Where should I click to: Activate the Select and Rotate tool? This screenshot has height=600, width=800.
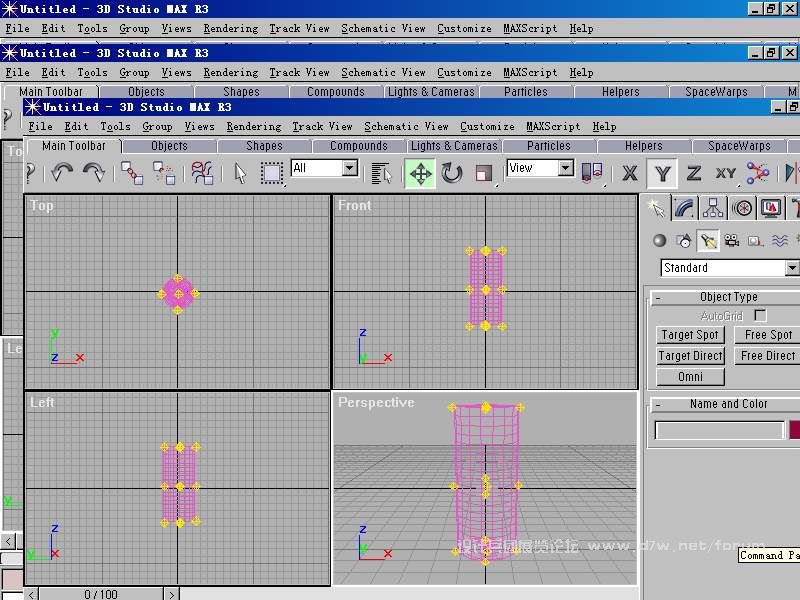(x=452, y=173)
